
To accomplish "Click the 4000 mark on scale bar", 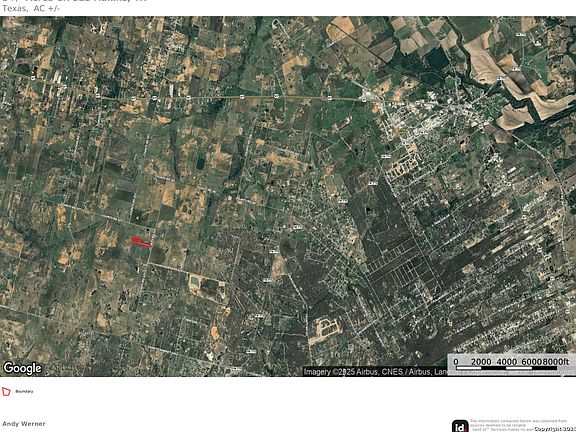I will pyautogui.click(x=506, y=362).
